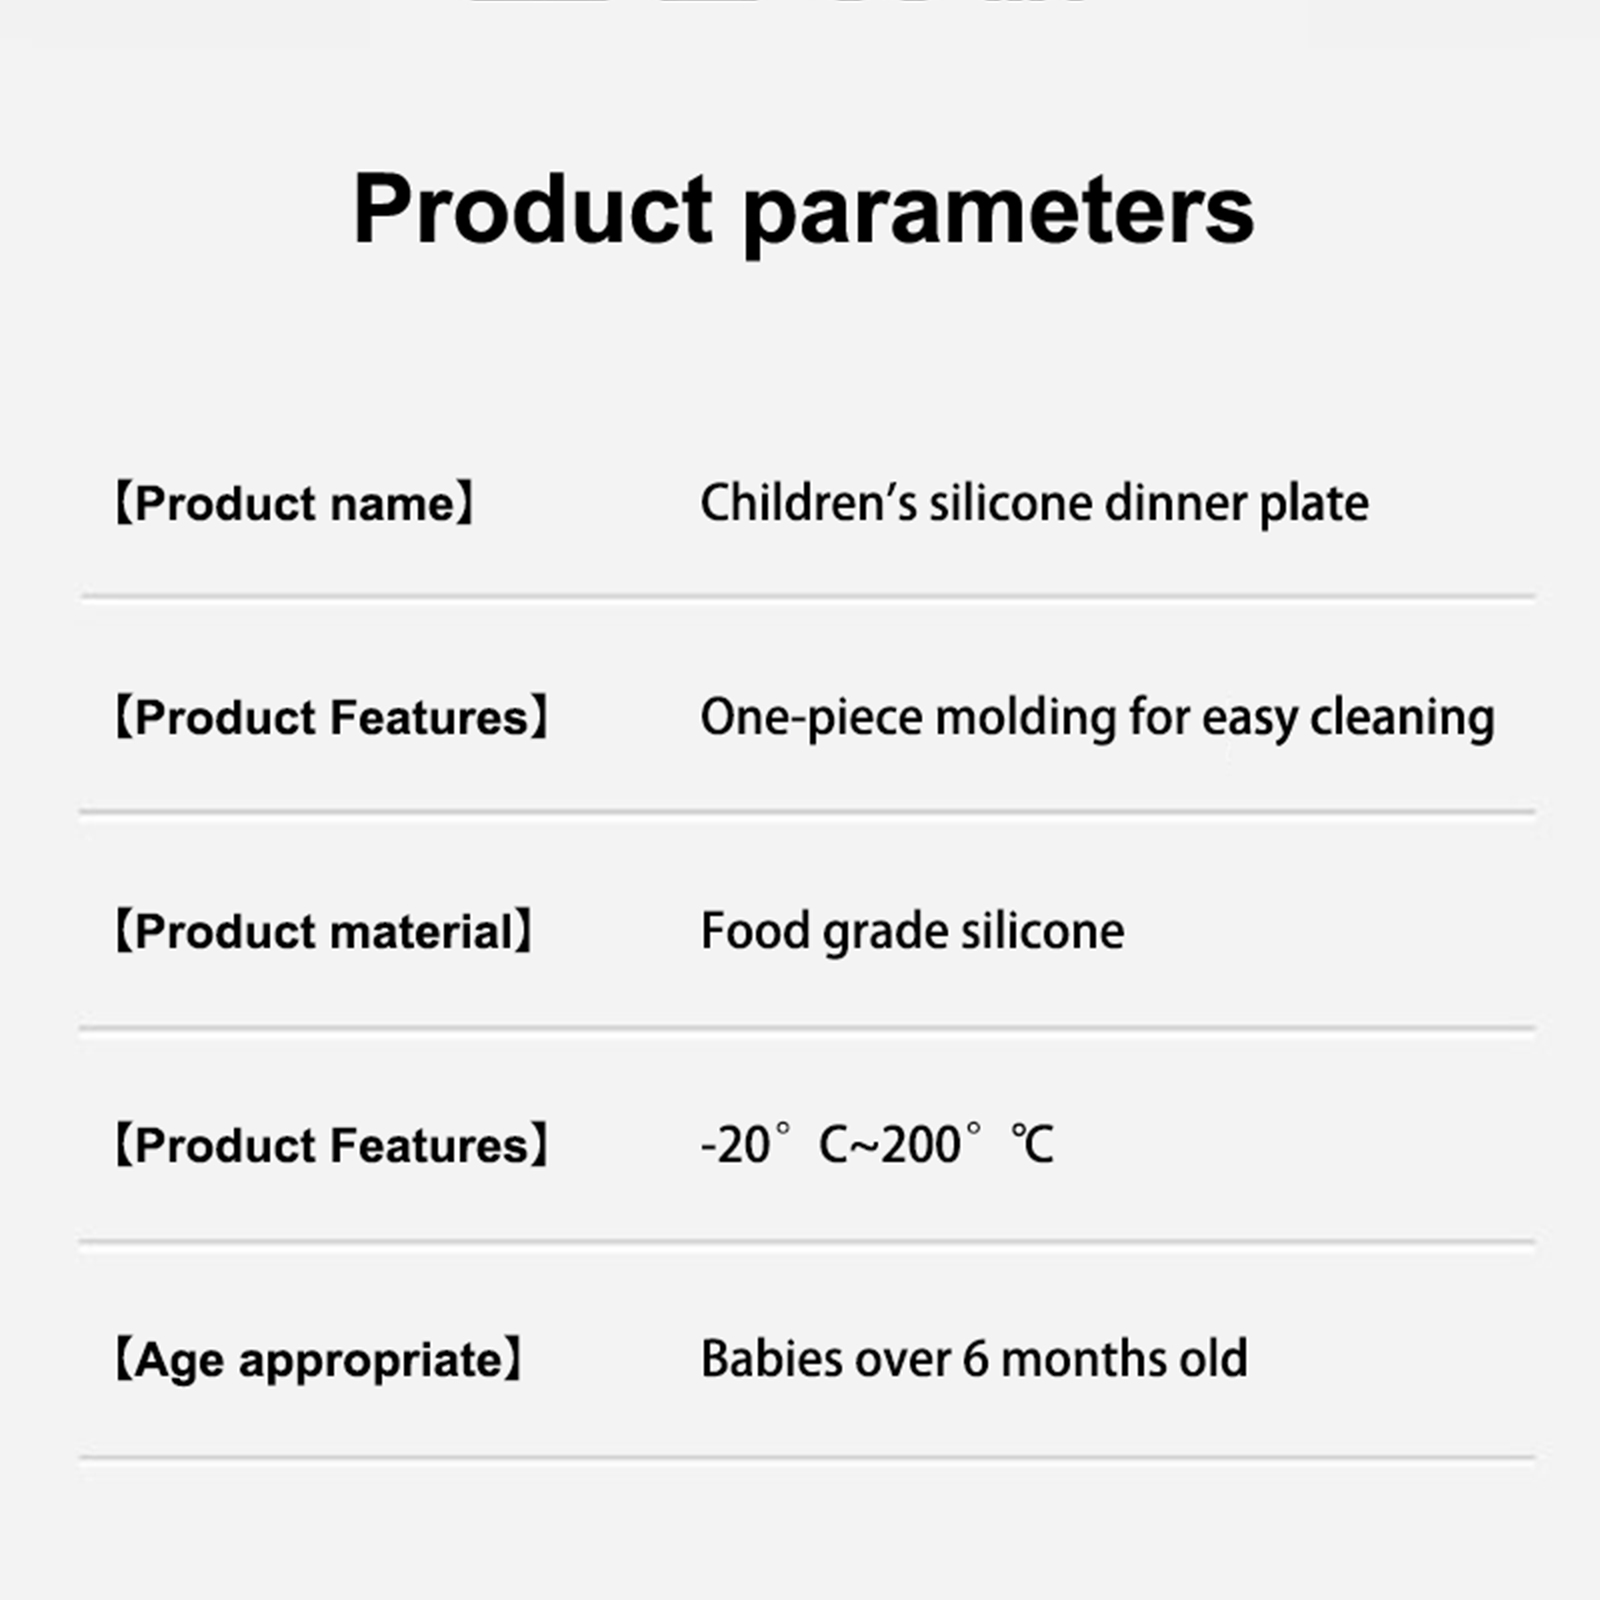Viewport: 1600px width, 1600px height.
Task: Click the Product Features label beside 'One-piece molding'
Action: 331,718
